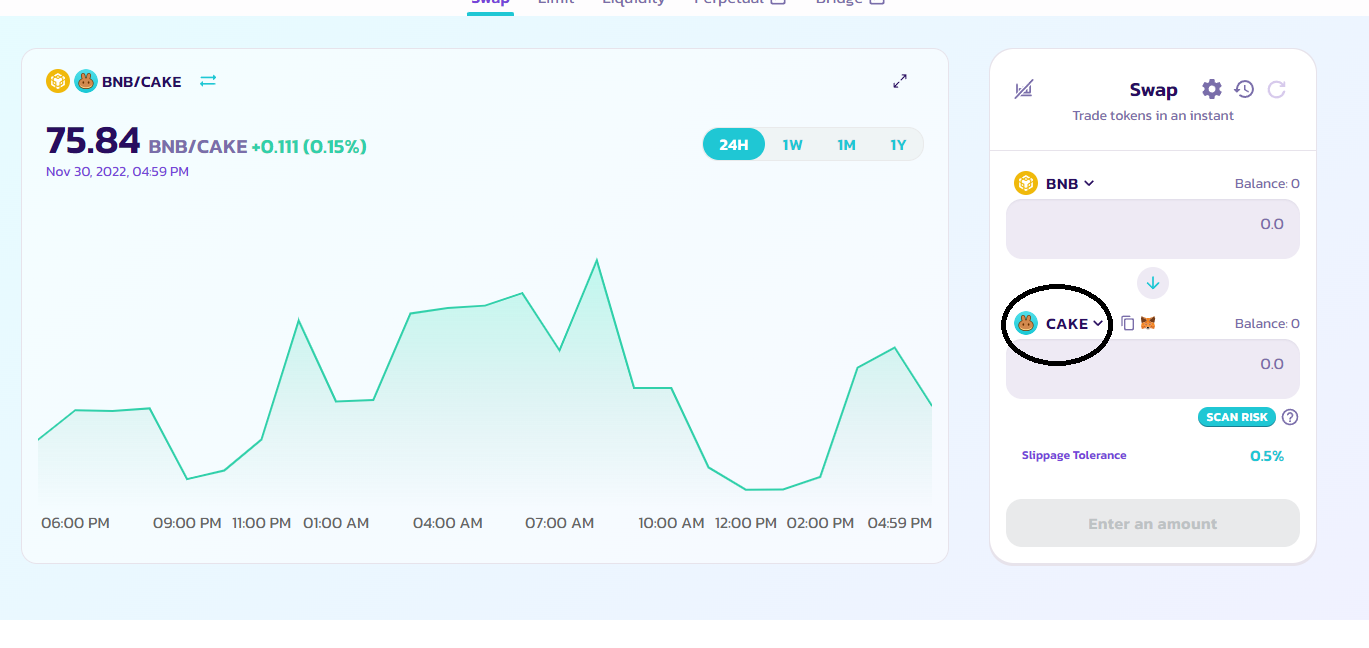Open the BNB token dropdown

click(x=1056, y=183)
